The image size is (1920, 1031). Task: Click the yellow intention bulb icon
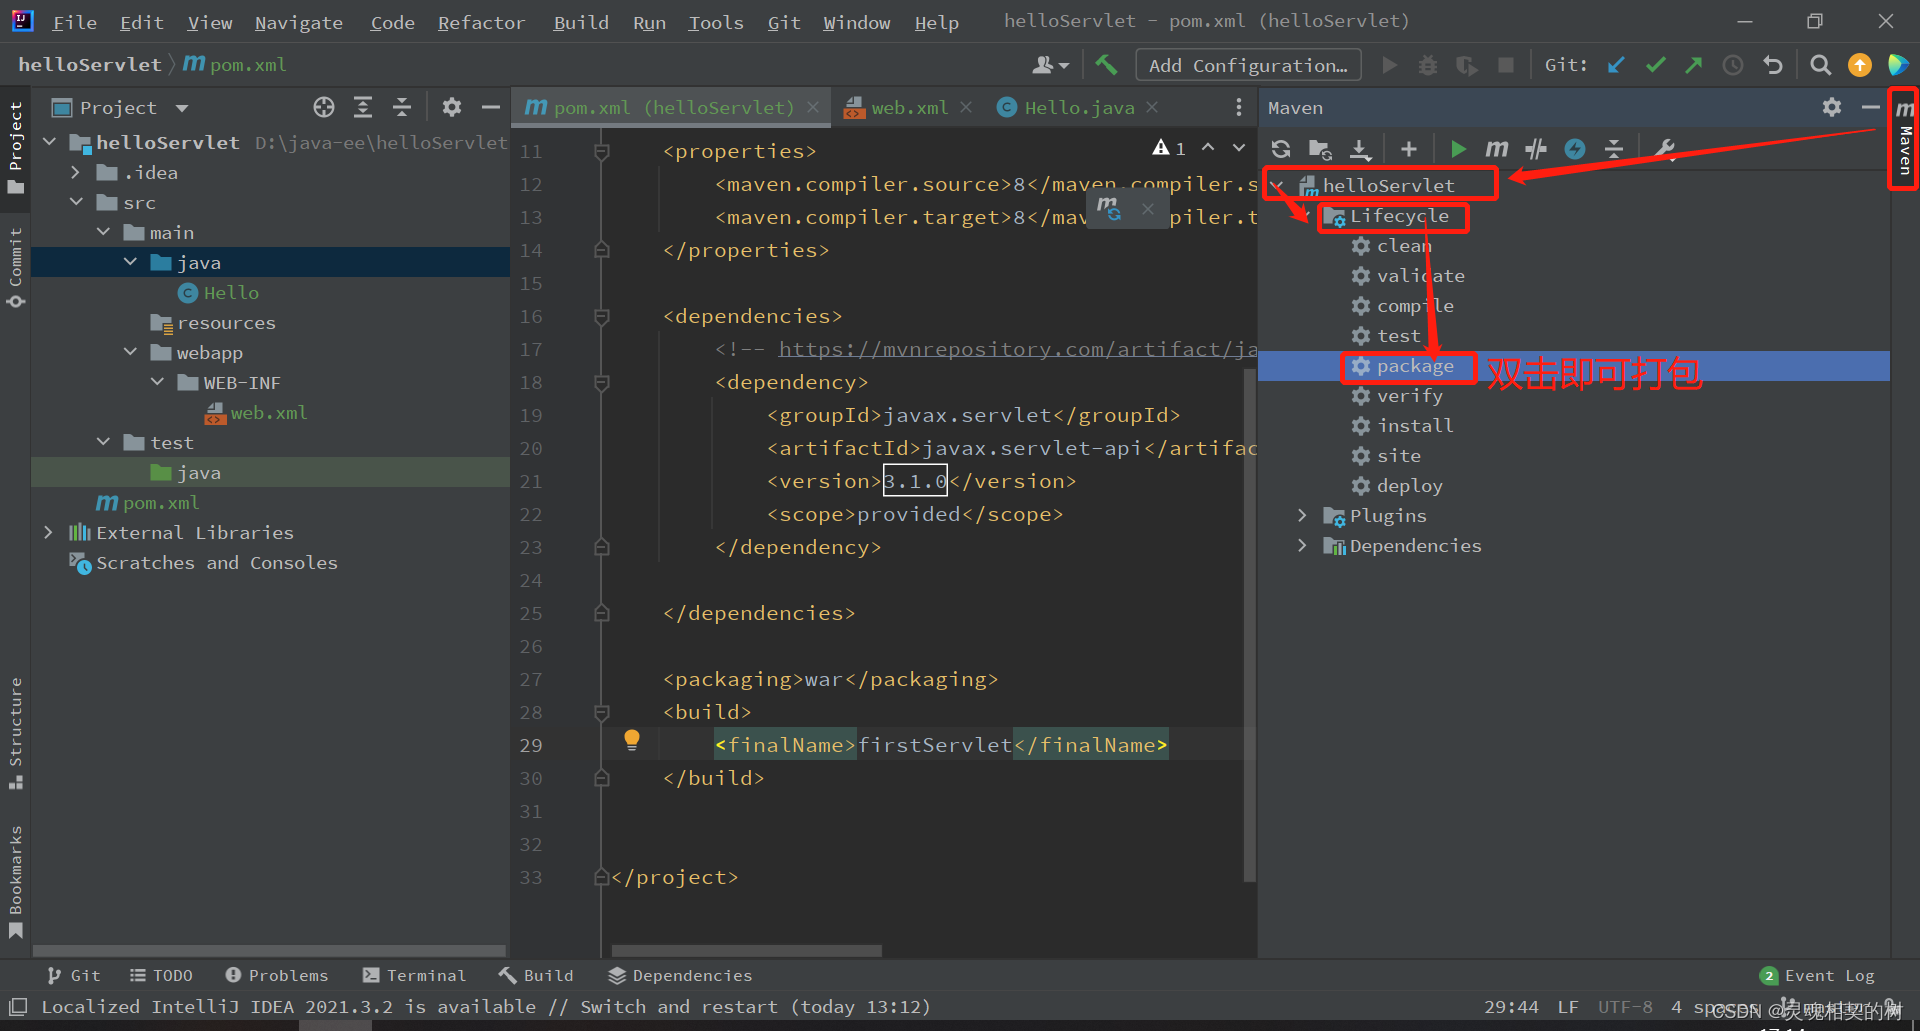pos(632,740)
